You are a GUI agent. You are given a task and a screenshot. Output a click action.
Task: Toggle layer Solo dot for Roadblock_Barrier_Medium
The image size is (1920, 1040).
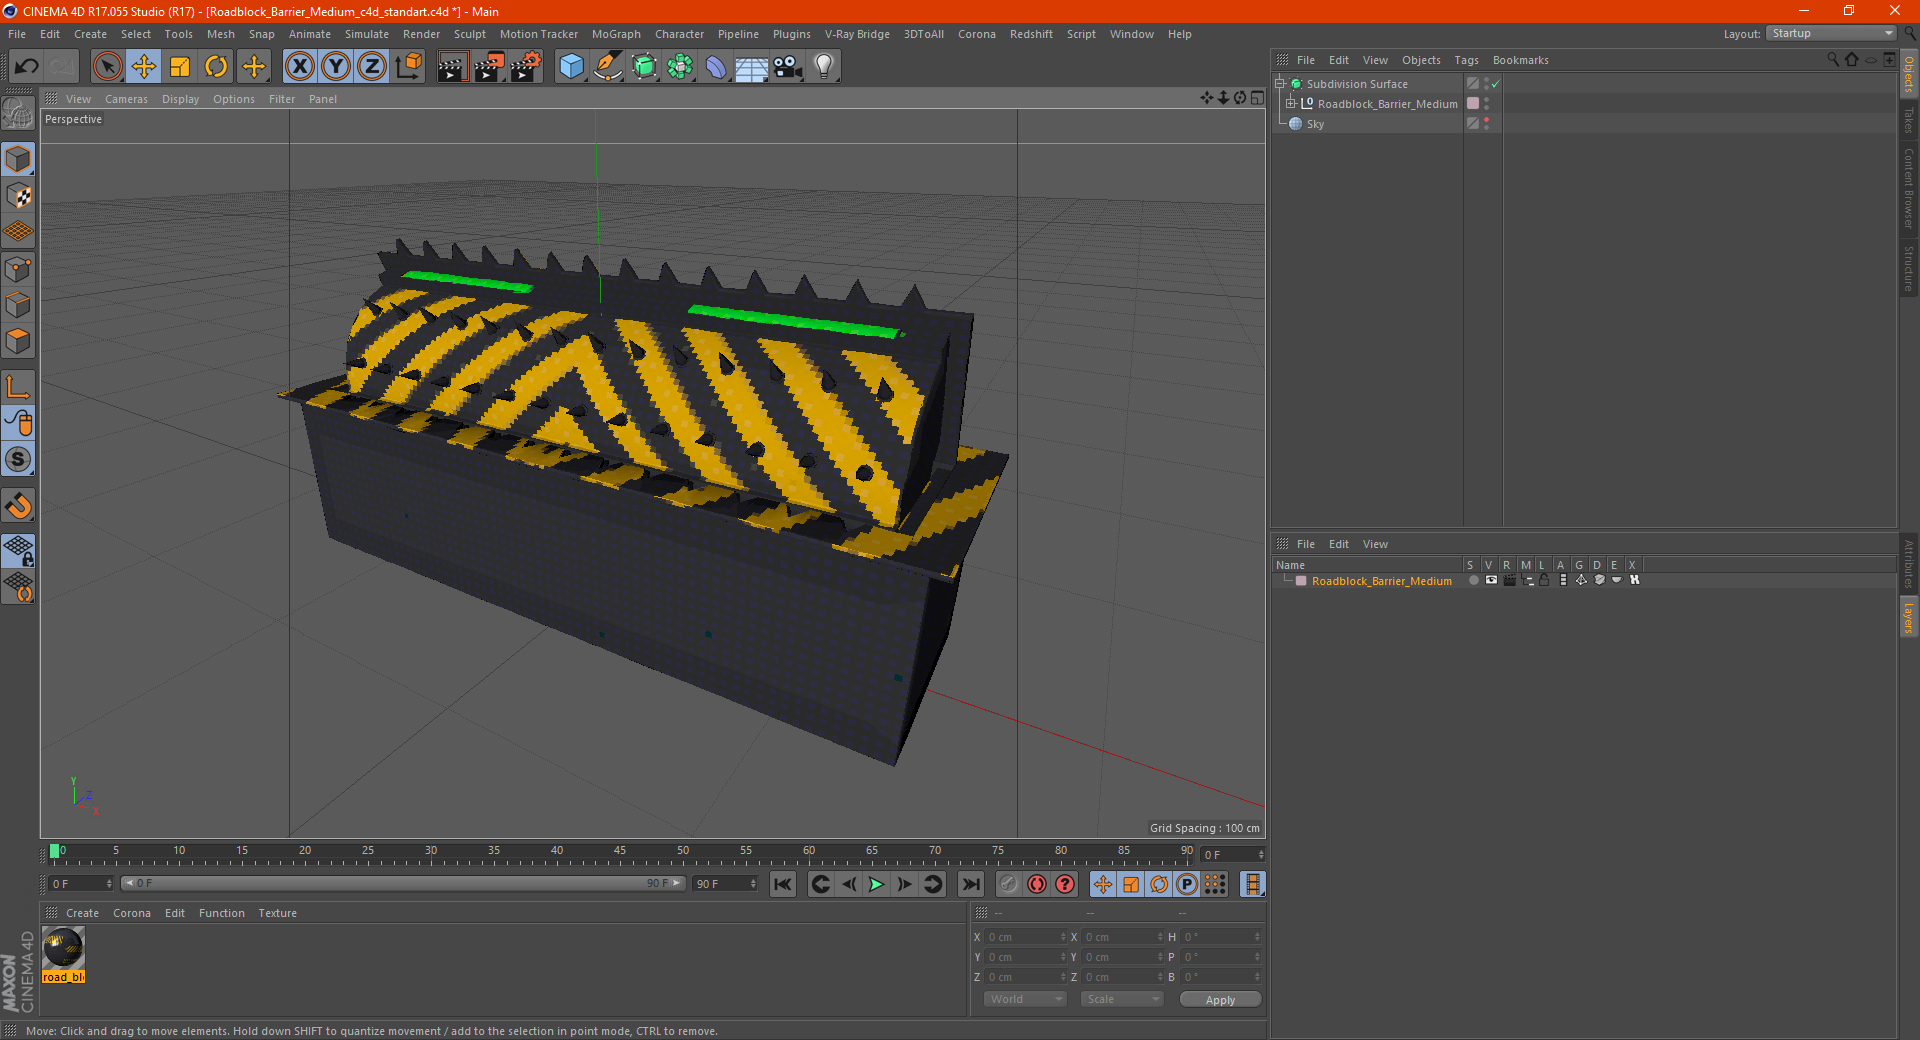pyautogui.click(x=1473, y=580)
